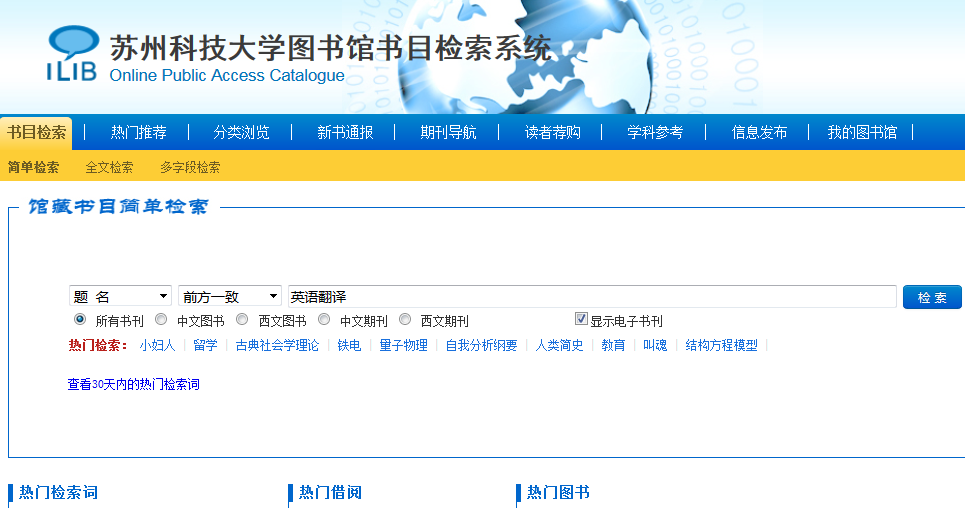Go to 我的图书馆 in navigation bar

point(862,132)
